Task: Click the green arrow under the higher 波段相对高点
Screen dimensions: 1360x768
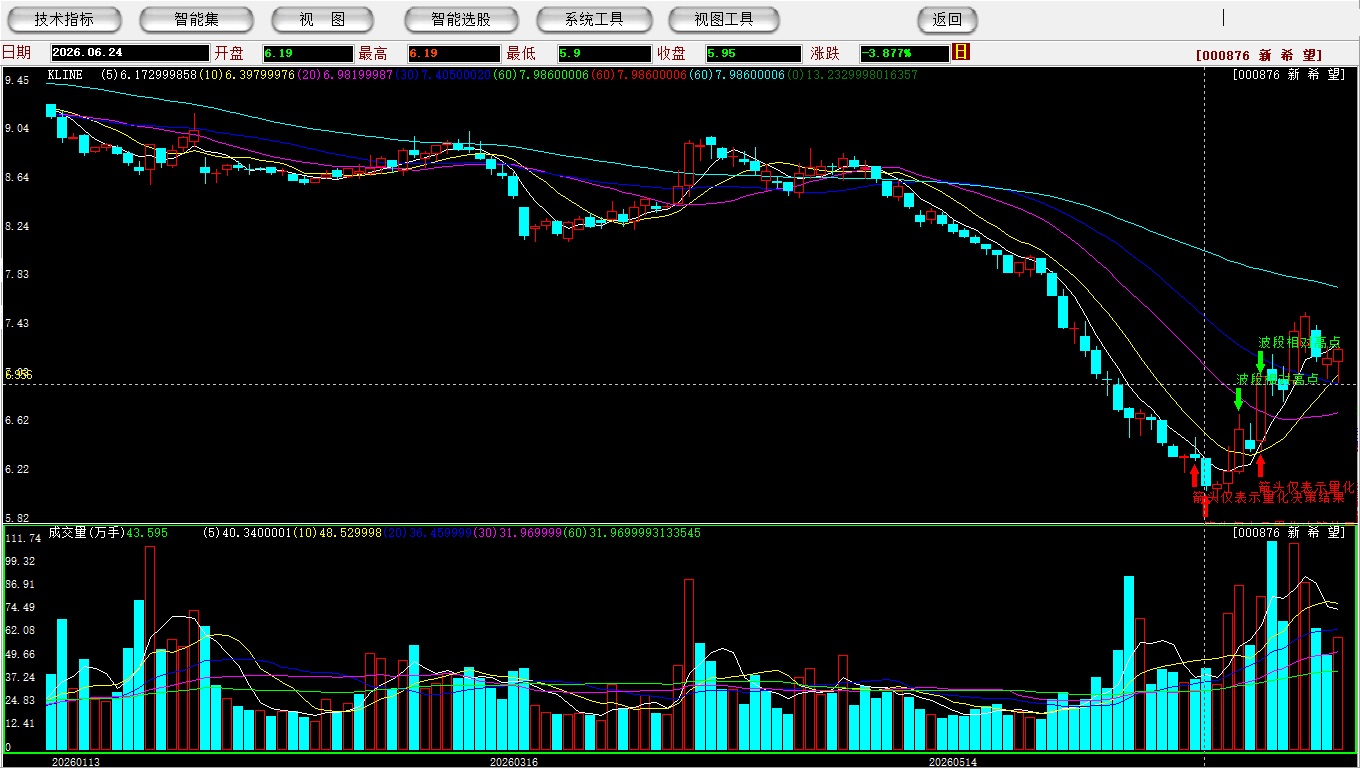Action: coord(1260,361)
